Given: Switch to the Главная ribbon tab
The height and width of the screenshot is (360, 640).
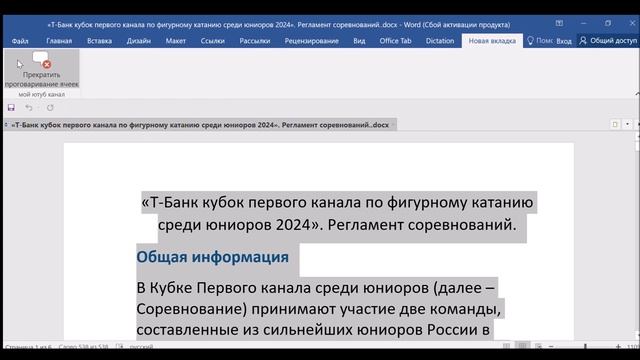Looking at the screenshot, I should (x=59, y=41).
